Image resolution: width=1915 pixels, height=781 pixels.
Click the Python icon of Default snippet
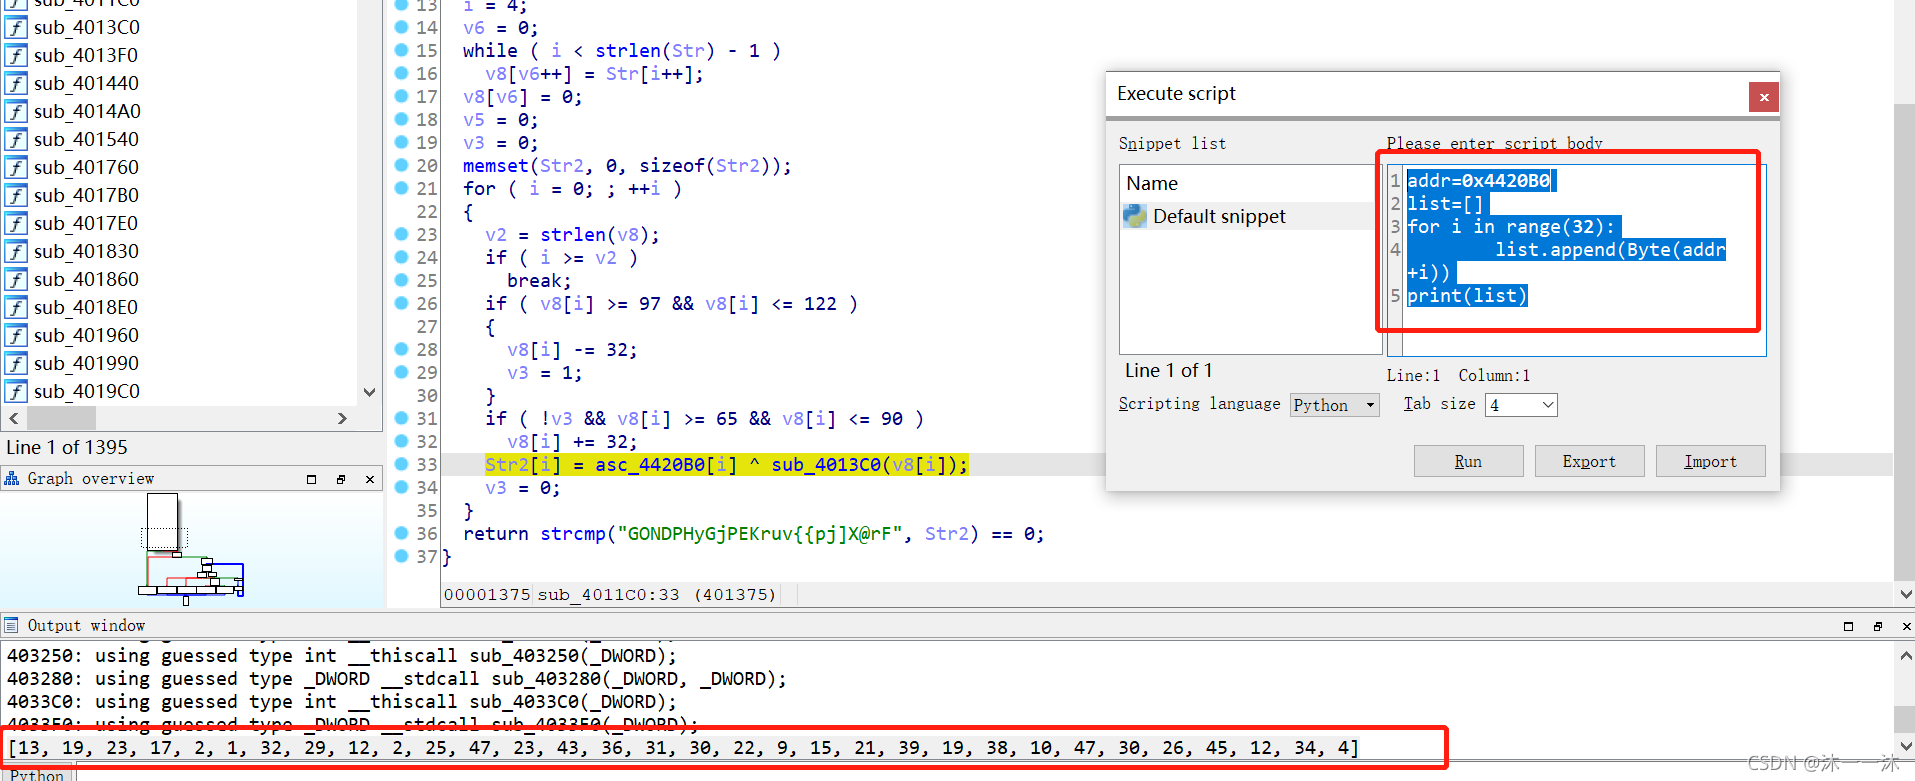(1134, 216)
